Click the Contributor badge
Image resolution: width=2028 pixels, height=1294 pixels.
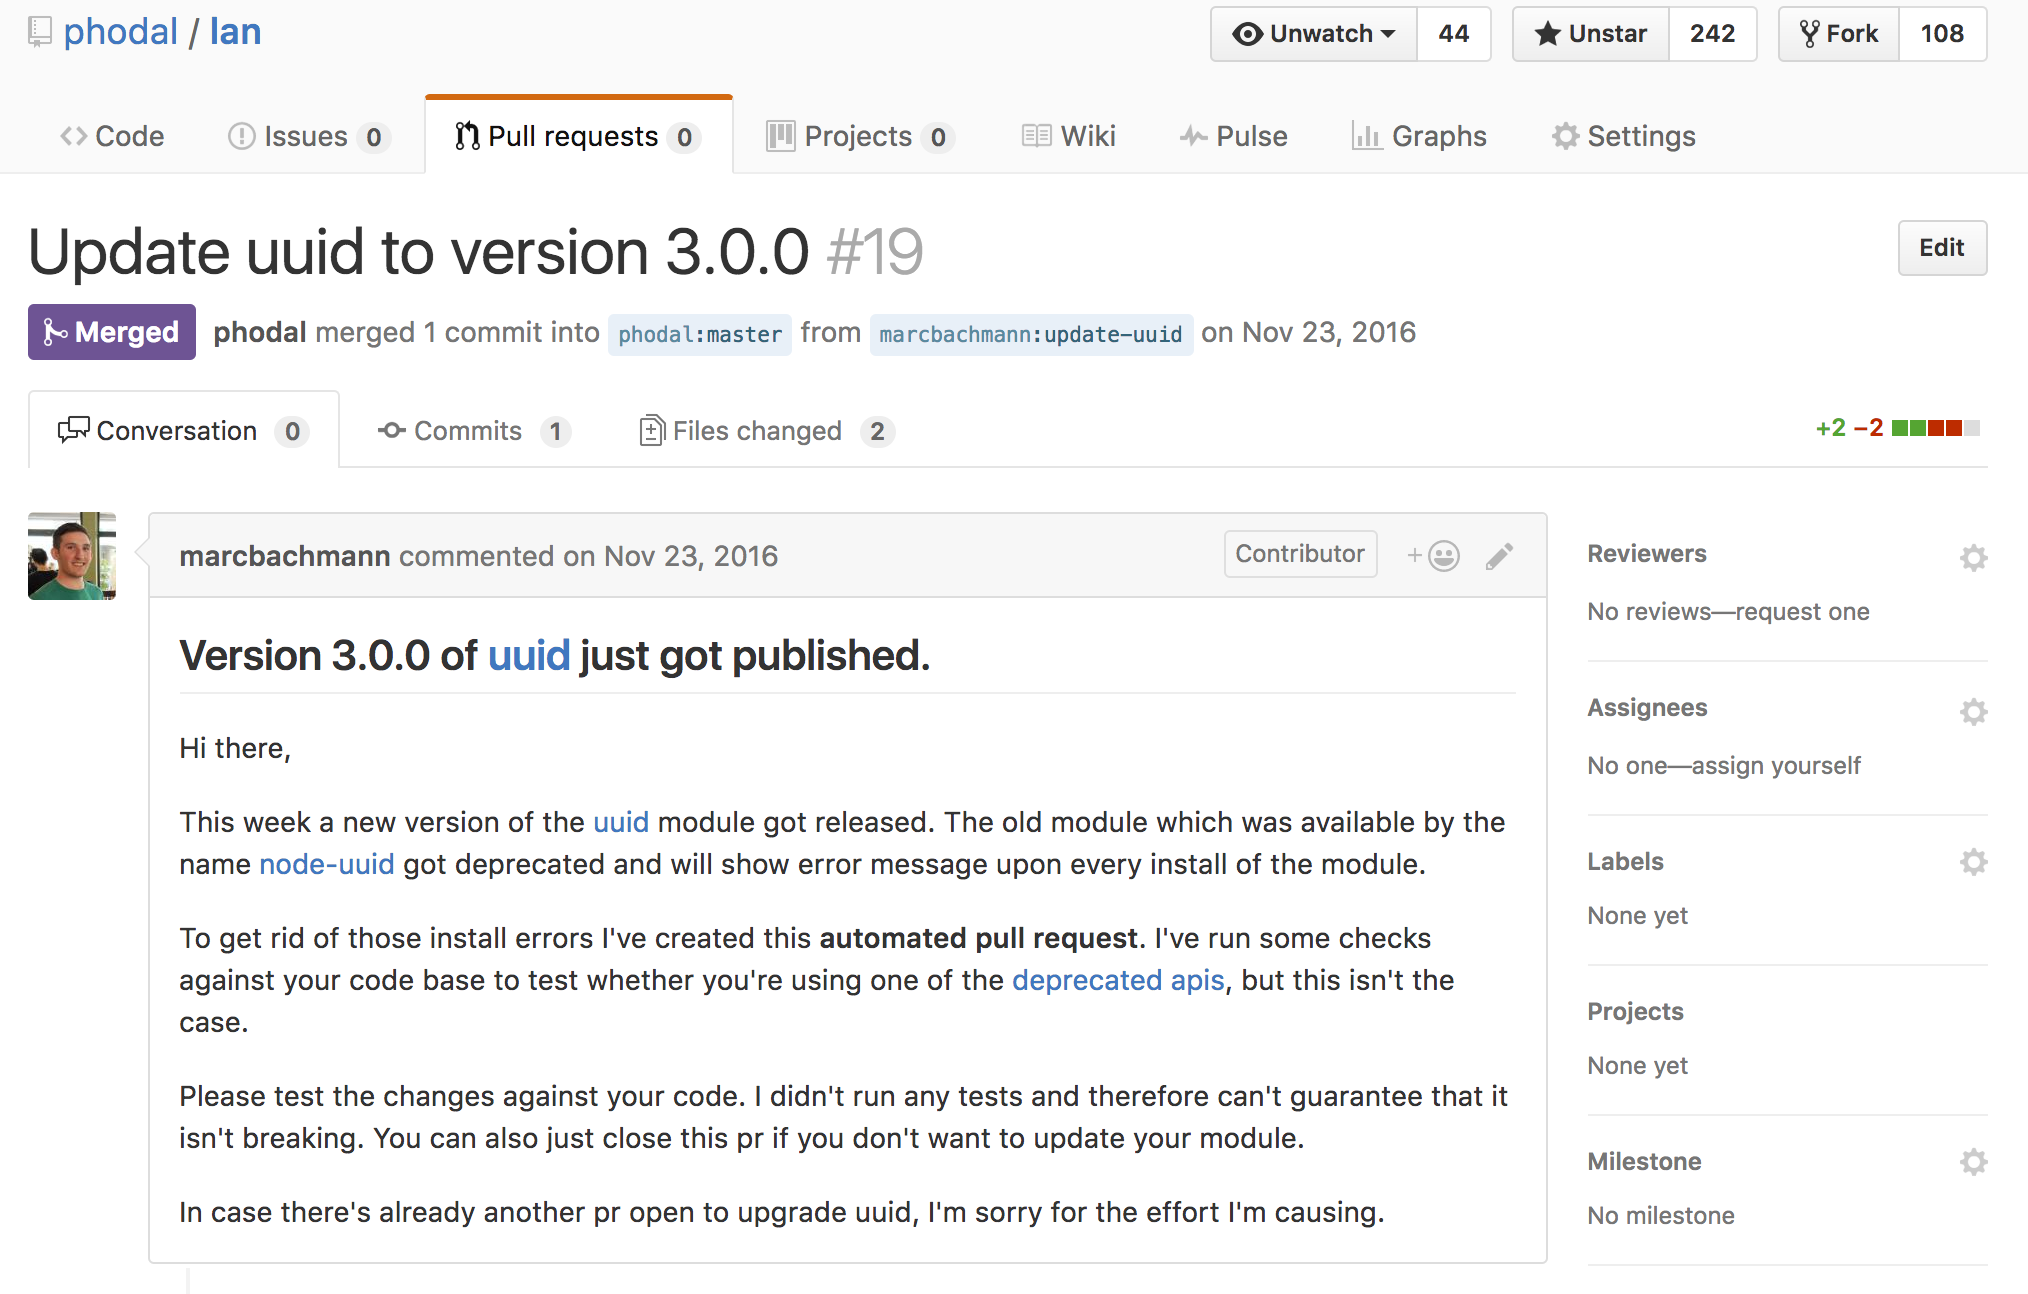tap(1300, 554)
